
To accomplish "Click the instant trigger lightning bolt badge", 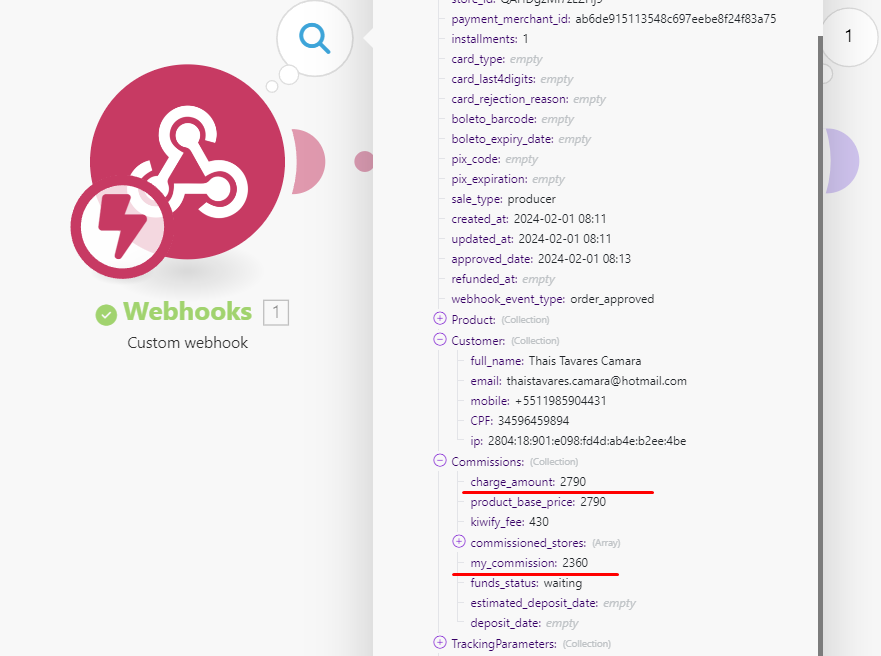I will (122, 227).
